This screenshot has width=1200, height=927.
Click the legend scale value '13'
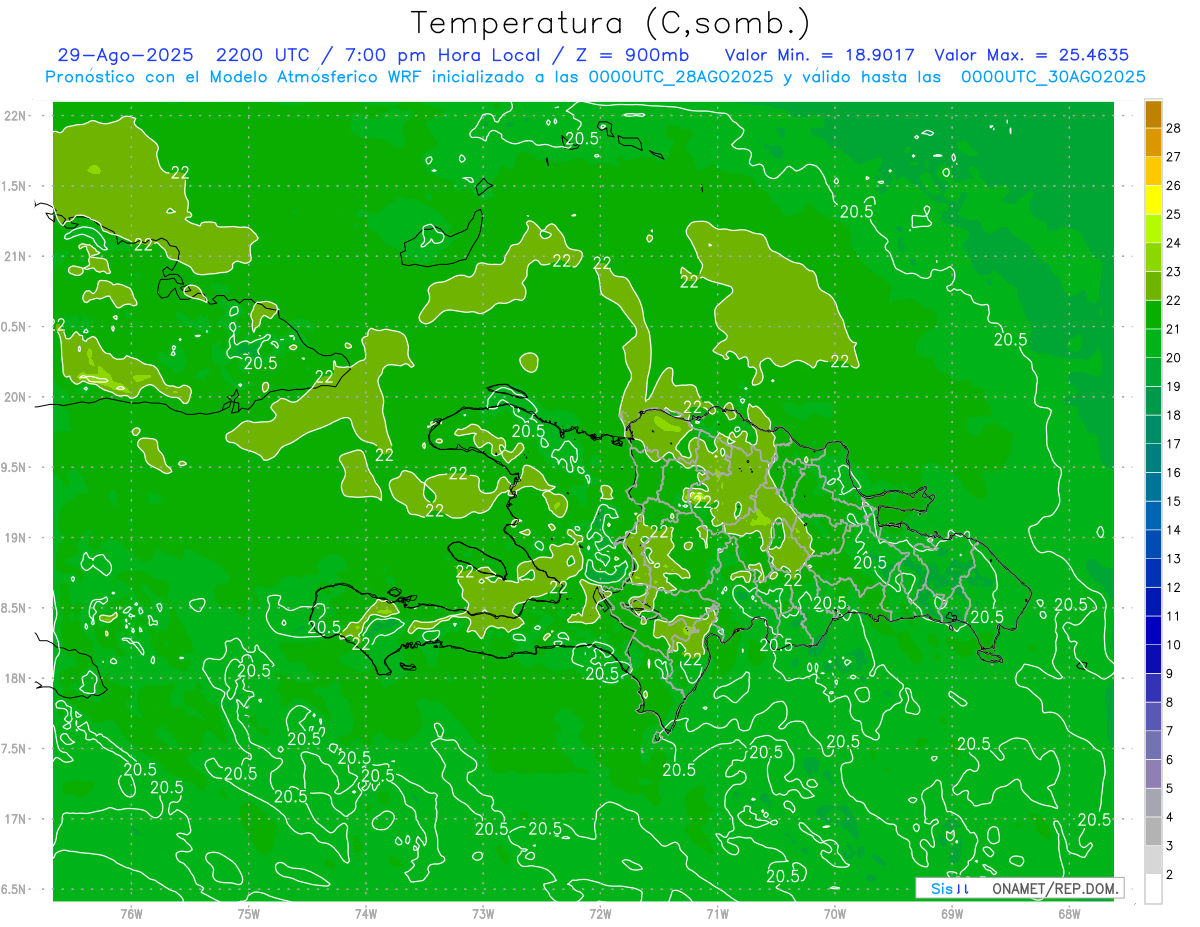coord(1174,558)
